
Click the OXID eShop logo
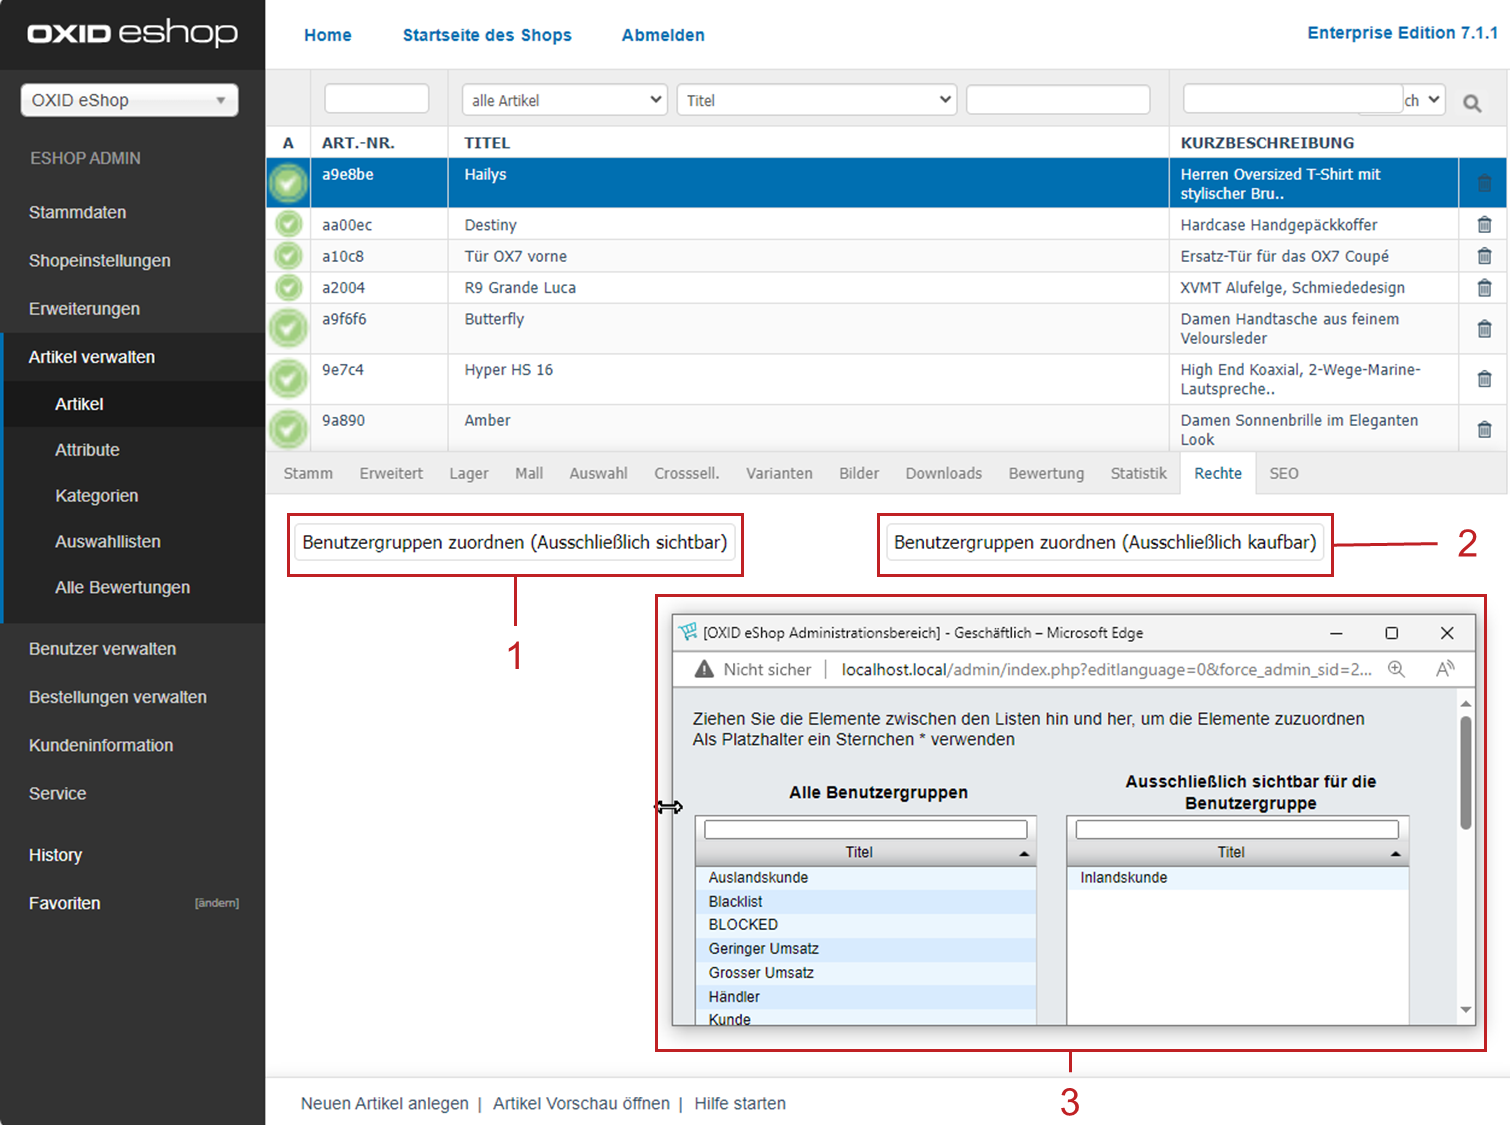(132, 33)
